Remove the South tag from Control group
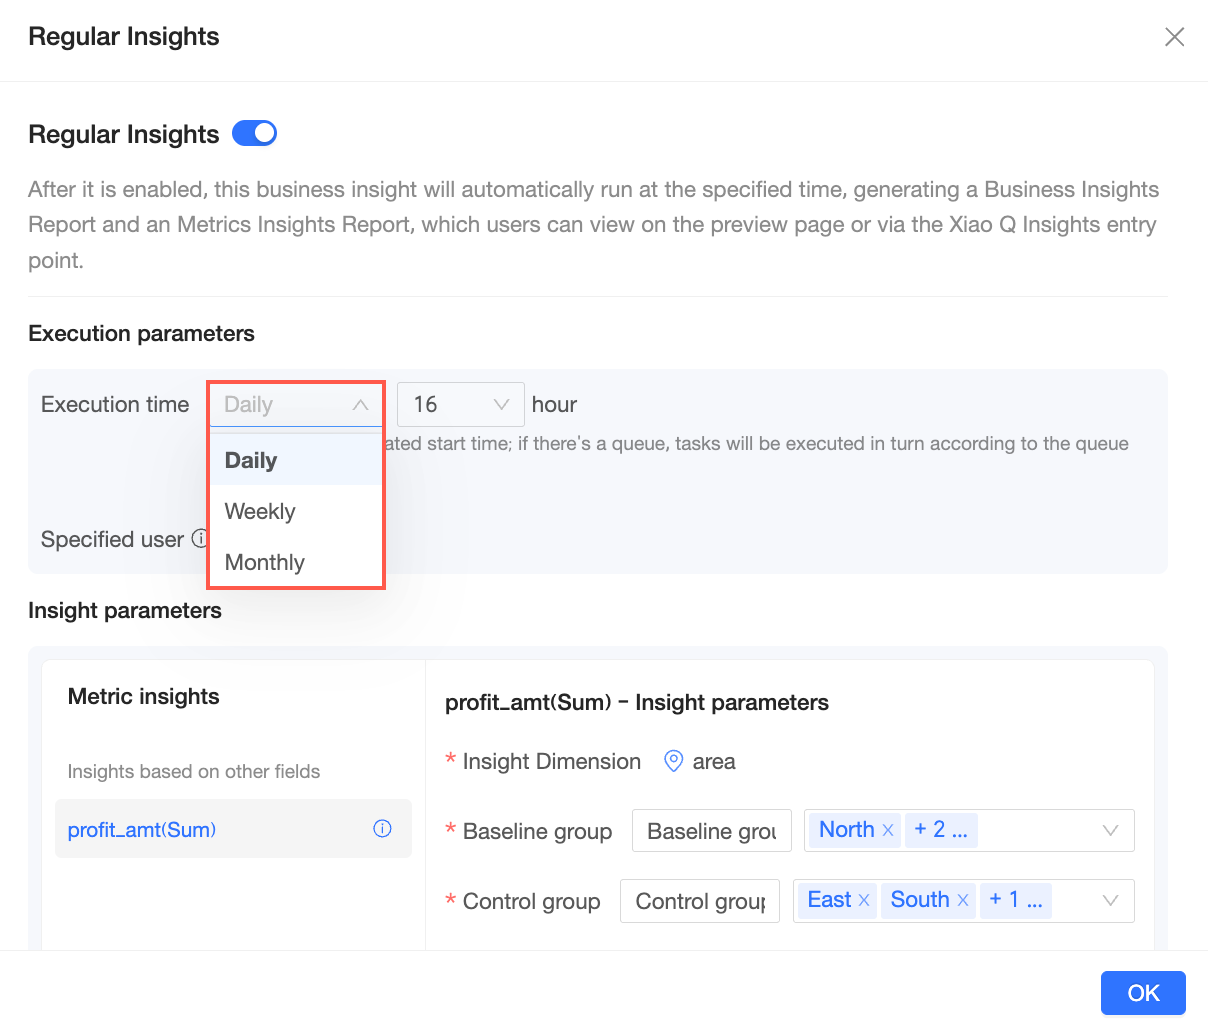The width and height of the screenshot is (1208, 1030). pyautogui.click(x=962, y=900)
